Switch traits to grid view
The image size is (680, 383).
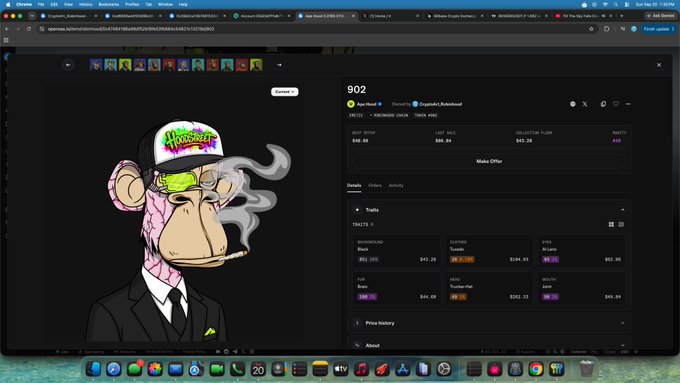tap(611, 225)
